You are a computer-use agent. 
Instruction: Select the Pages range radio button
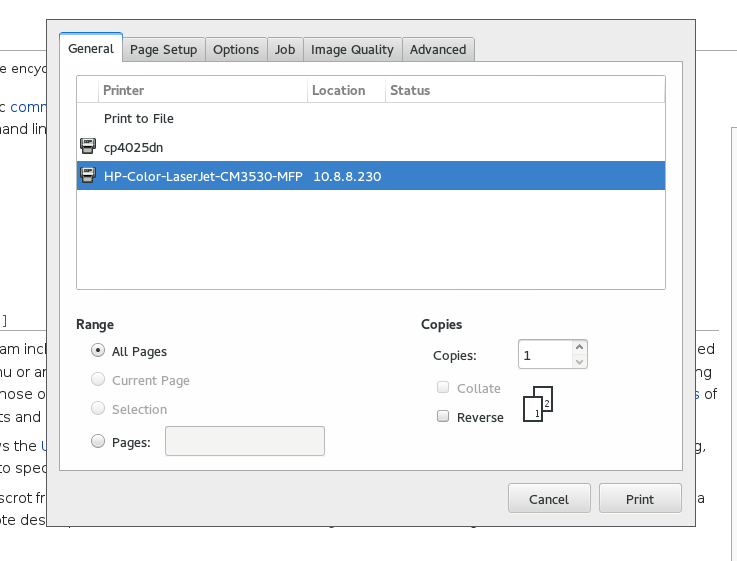(98, 441)
